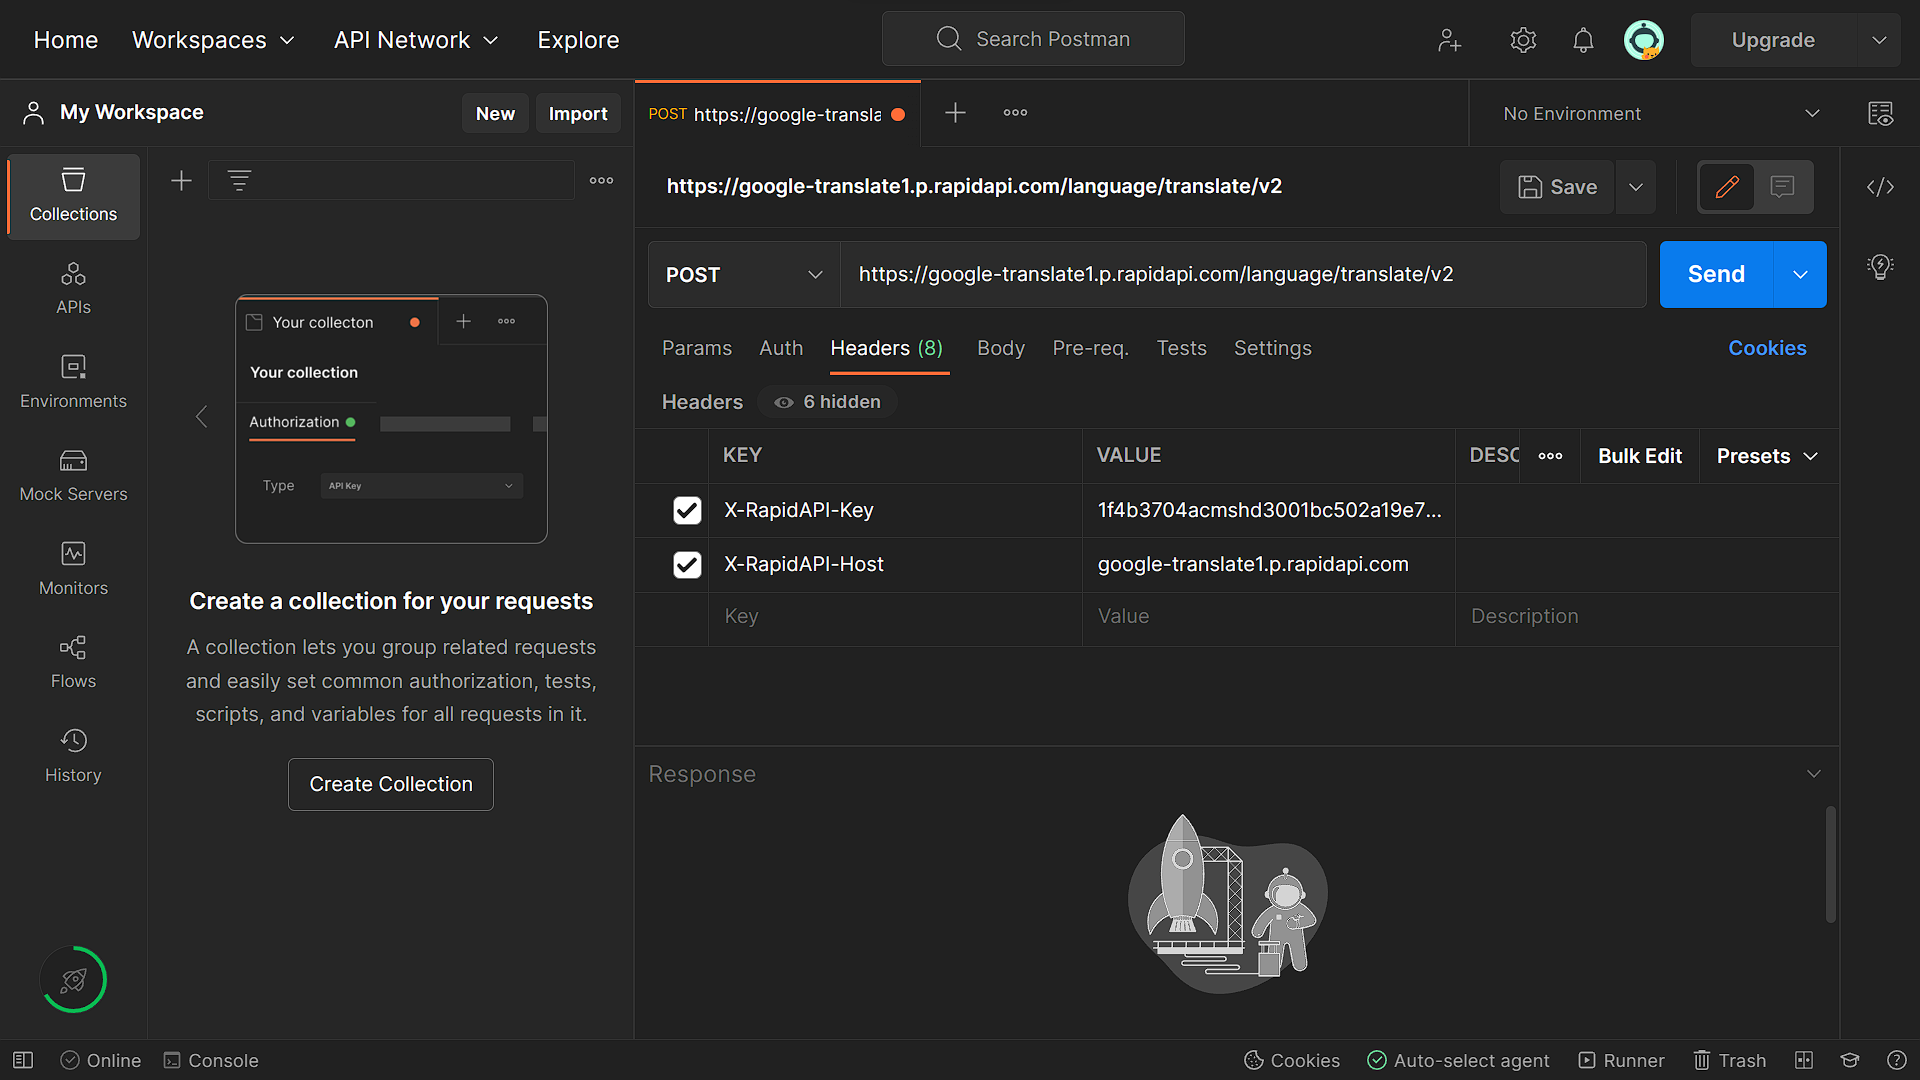Open collections panel more options dots

pos(601,181)
